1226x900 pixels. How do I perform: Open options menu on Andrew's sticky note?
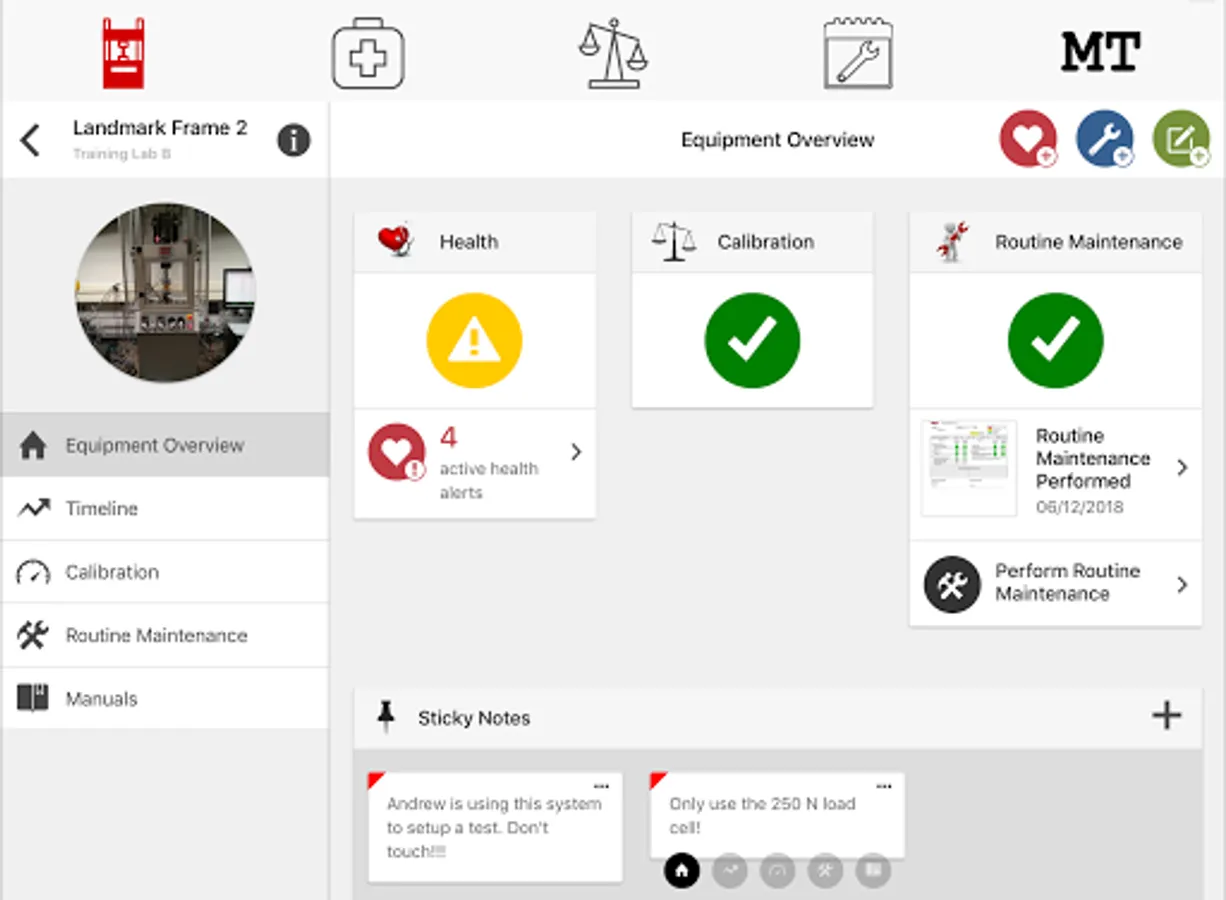(601, 786)
